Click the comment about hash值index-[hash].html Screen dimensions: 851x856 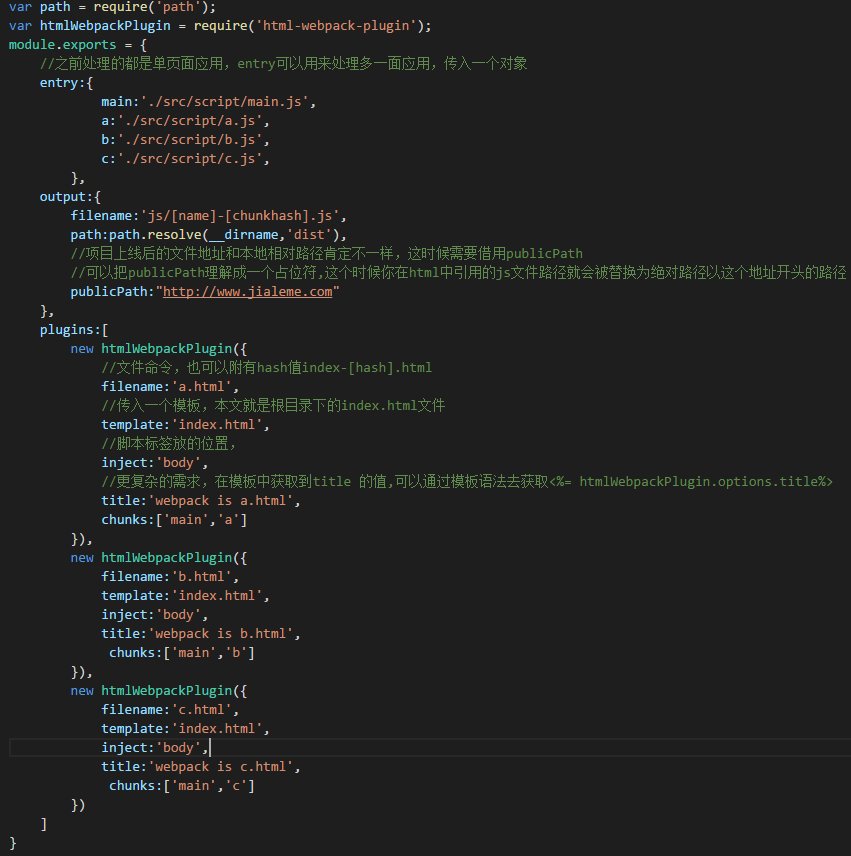(266, 367)
